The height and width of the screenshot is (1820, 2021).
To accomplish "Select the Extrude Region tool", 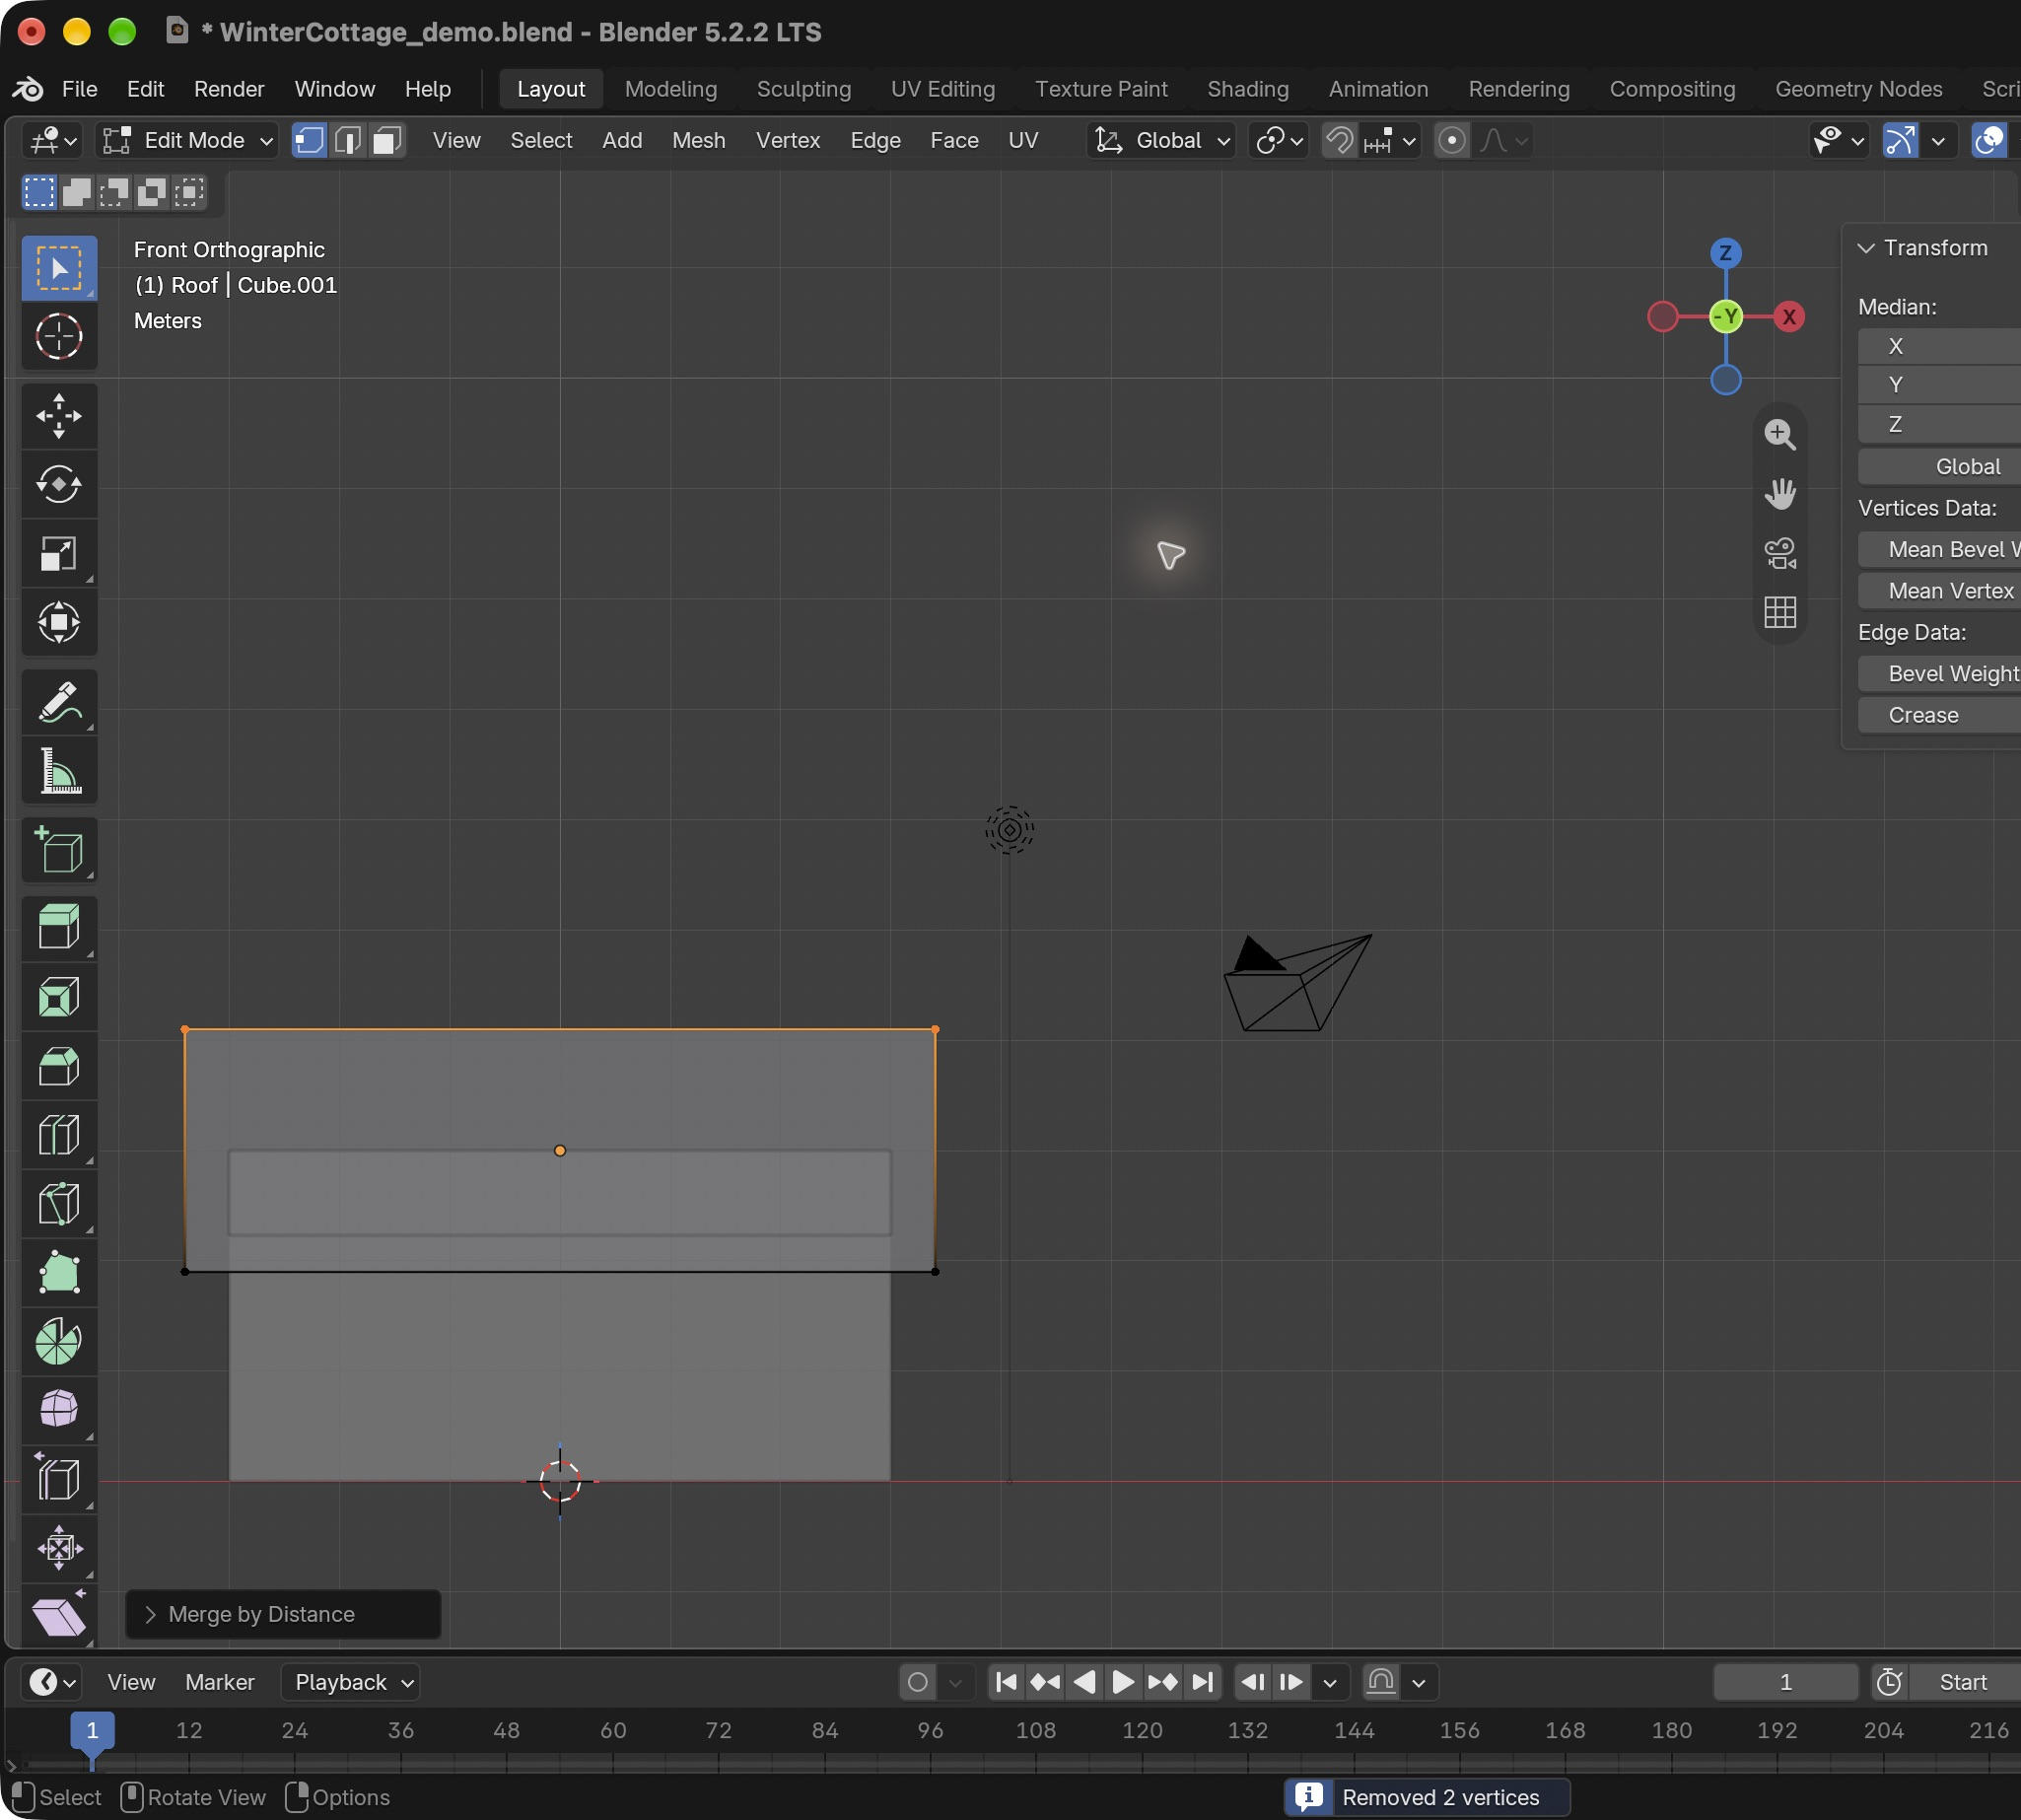I will tap(59, 927).
